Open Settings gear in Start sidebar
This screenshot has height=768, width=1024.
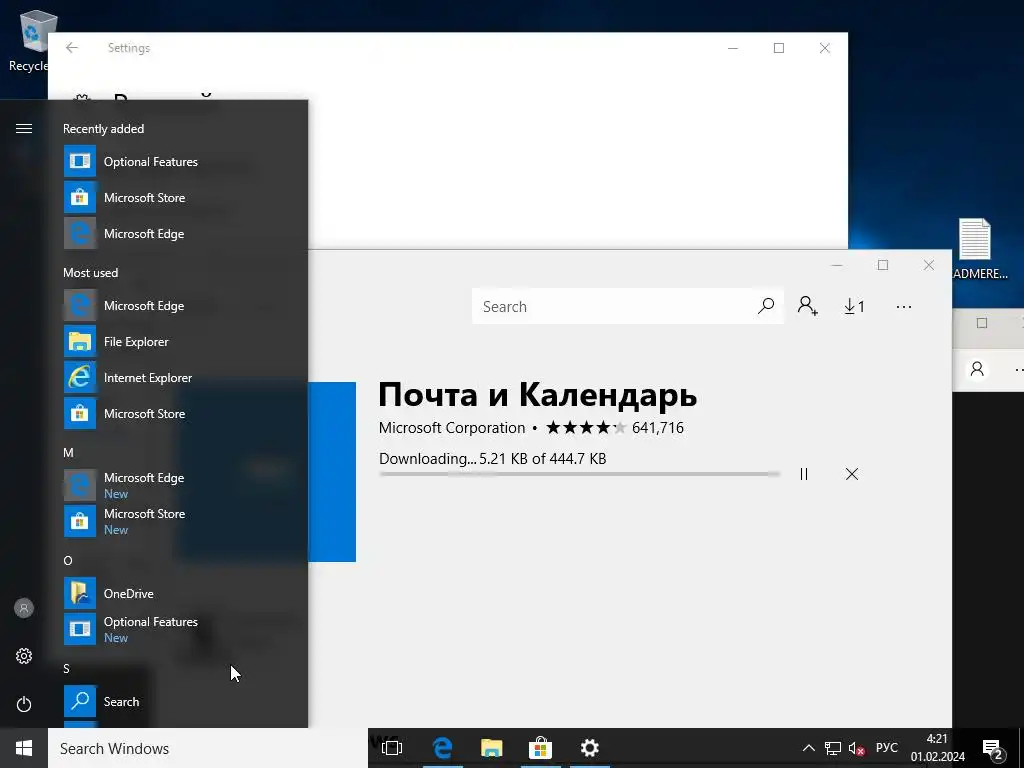point(24,656)
